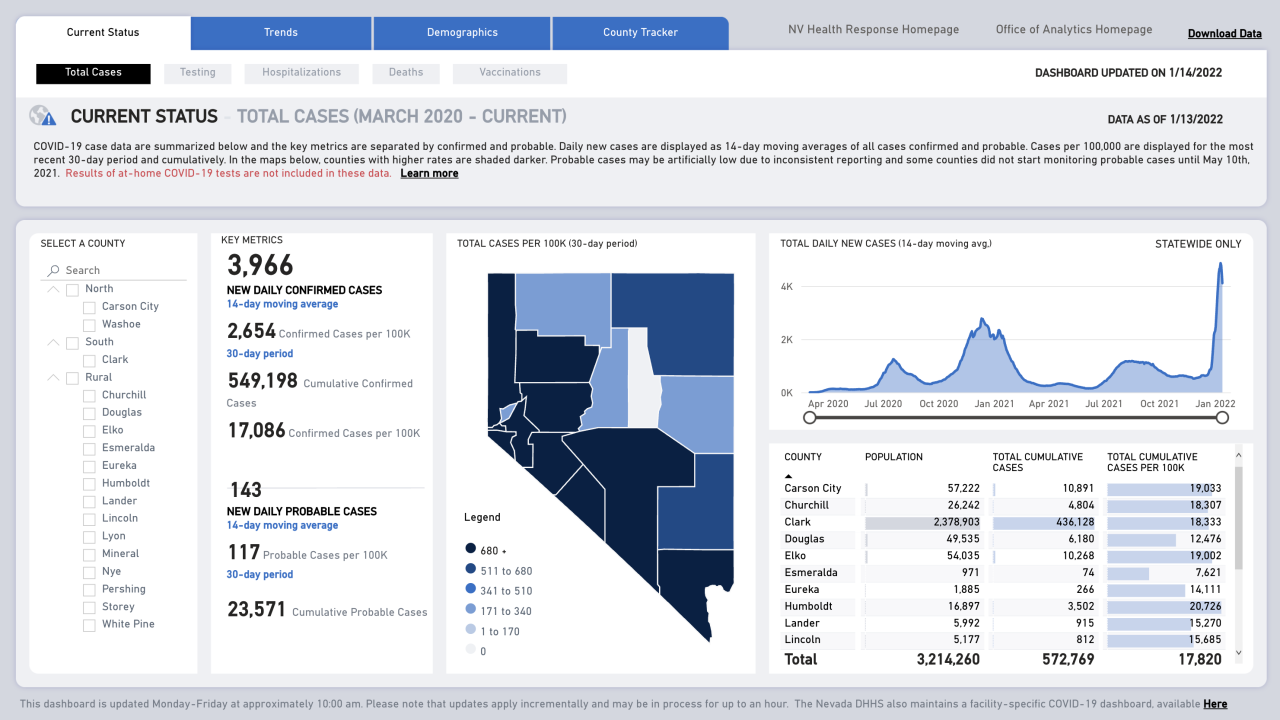Screen dimensions: 1280x720
Task: Click the globe icon beside Current Status heading
Action: 43,116
